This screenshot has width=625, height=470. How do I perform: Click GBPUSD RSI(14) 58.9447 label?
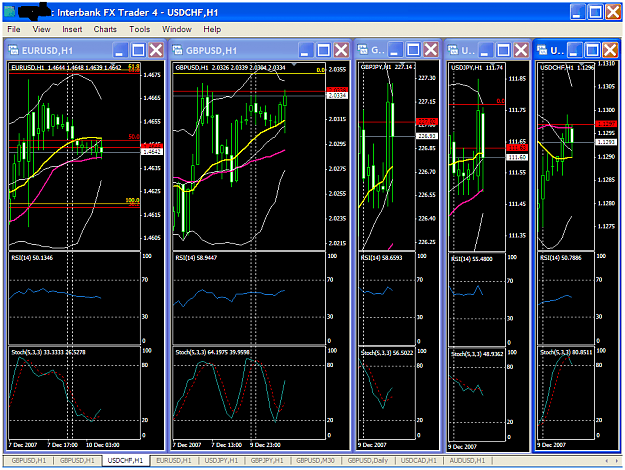196,258
